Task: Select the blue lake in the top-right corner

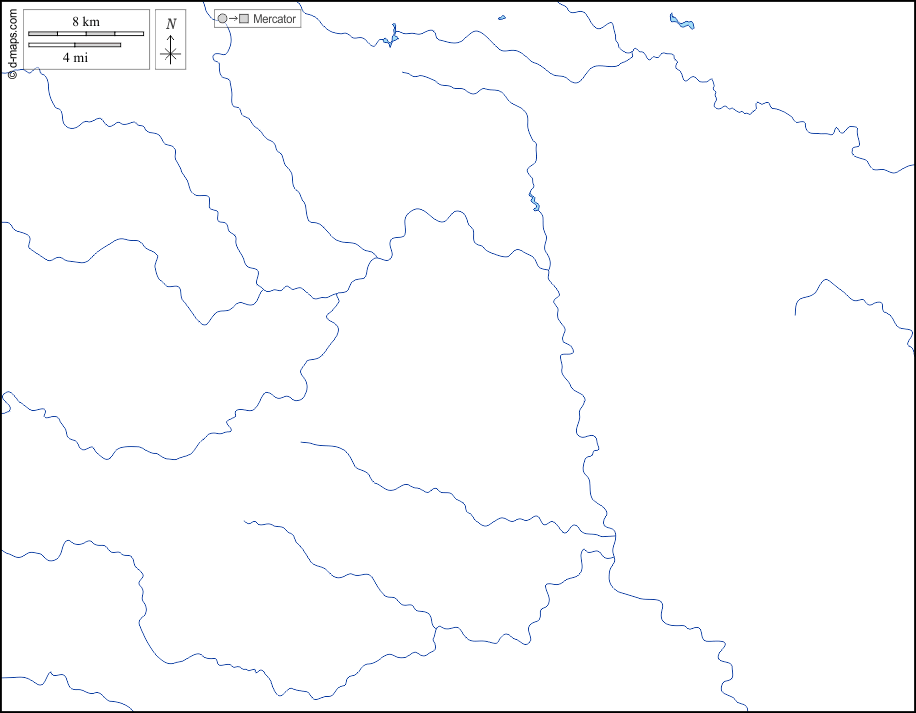Action: (x=683, y=22)
